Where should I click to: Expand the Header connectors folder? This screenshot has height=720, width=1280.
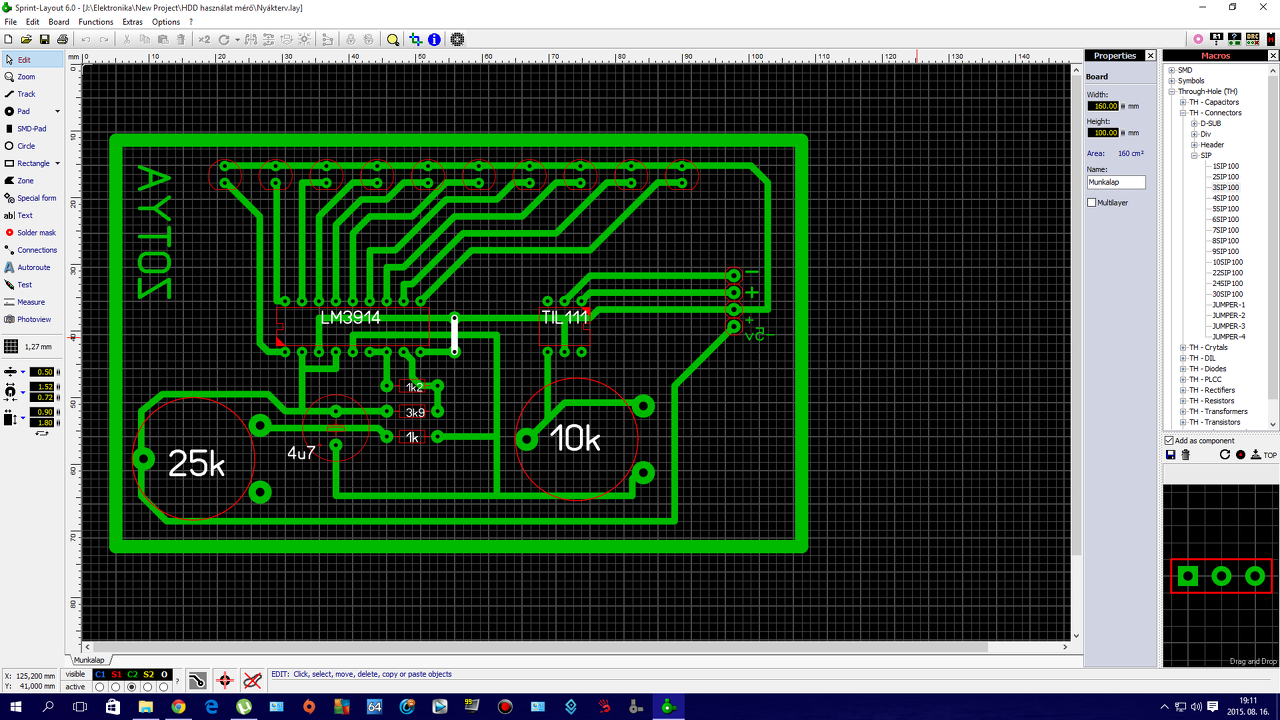pos(1194,145)
